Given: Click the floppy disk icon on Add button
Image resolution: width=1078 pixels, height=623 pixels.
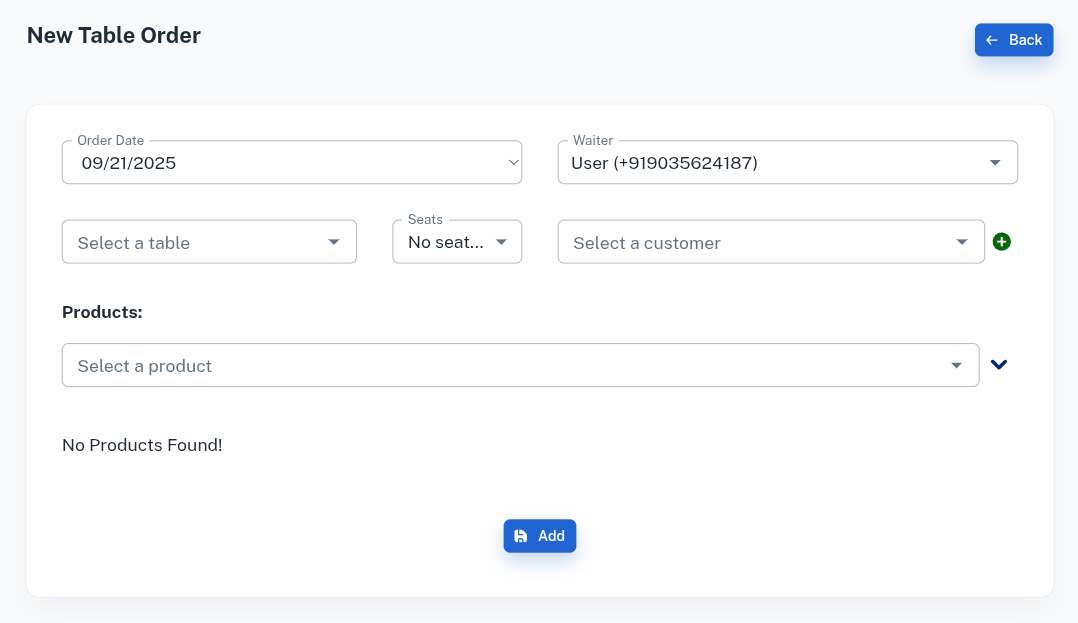Looking at the screenshot, I should point(521,536).
